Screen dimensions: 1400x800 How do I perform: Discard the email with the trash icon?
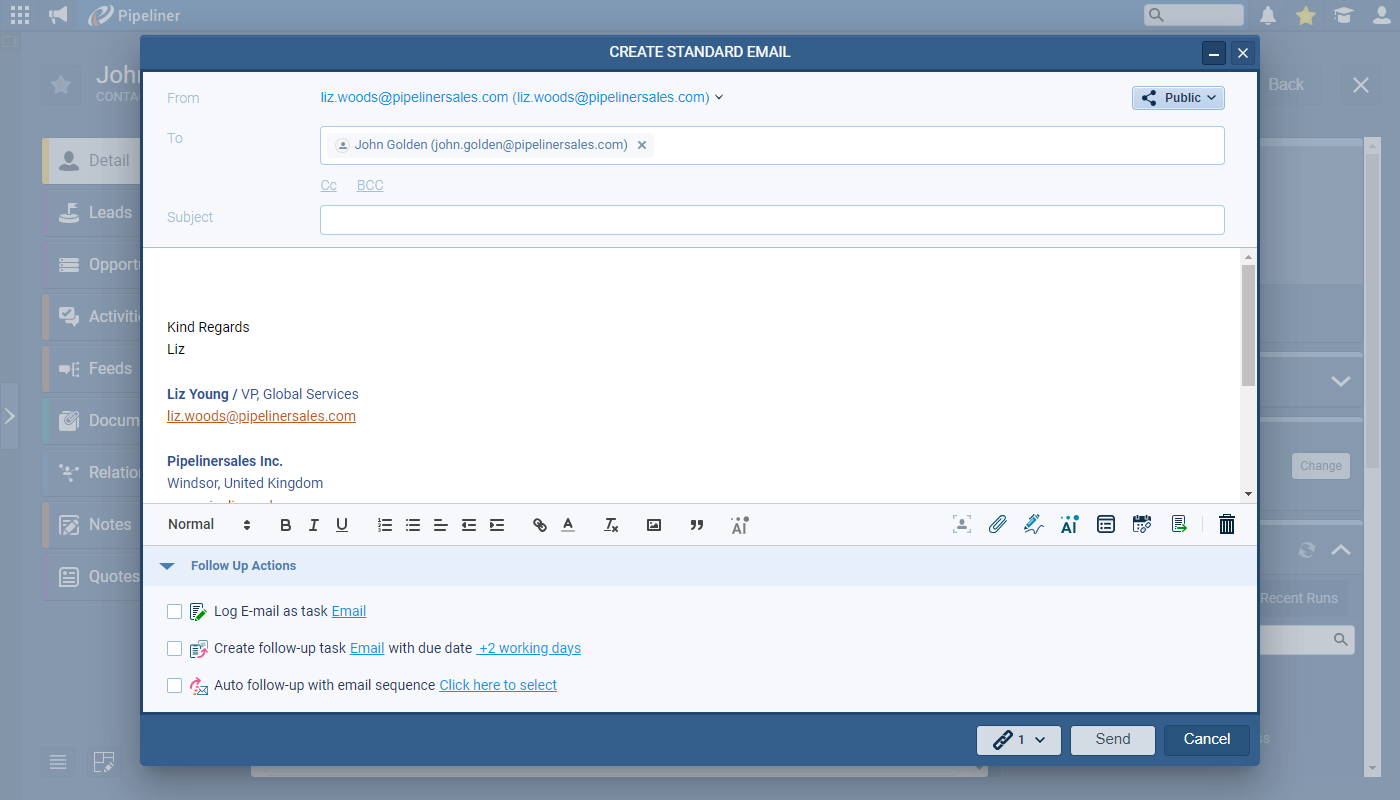pos(1227,524)
